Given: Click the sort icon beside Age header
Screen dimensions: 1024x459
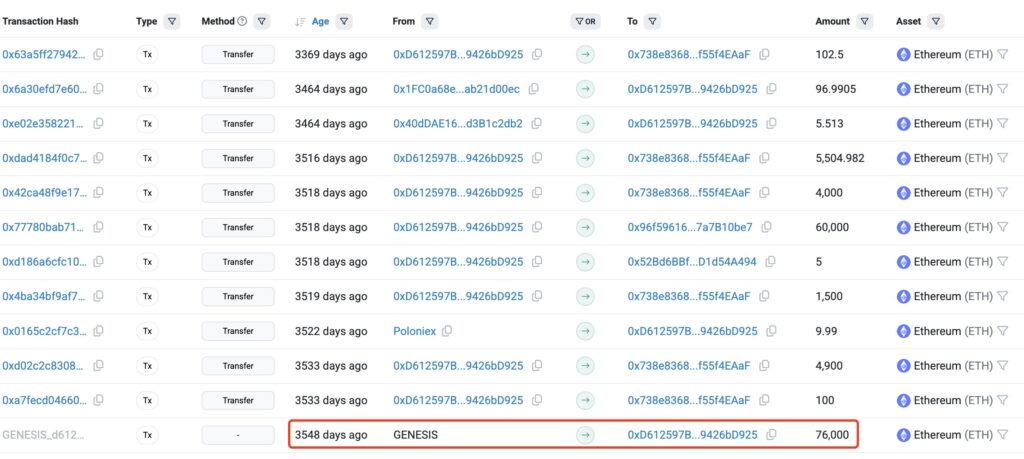Looking at the screenshot, I should 300,22.
